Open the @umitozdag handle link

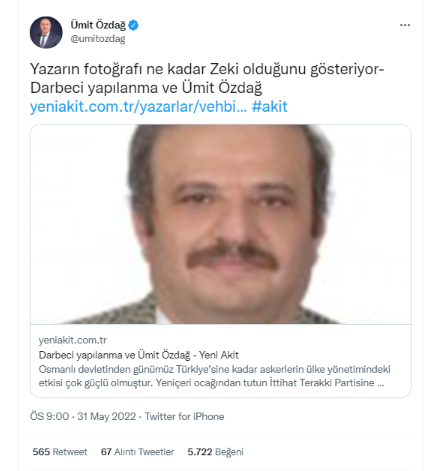click(x=98, y=39)
